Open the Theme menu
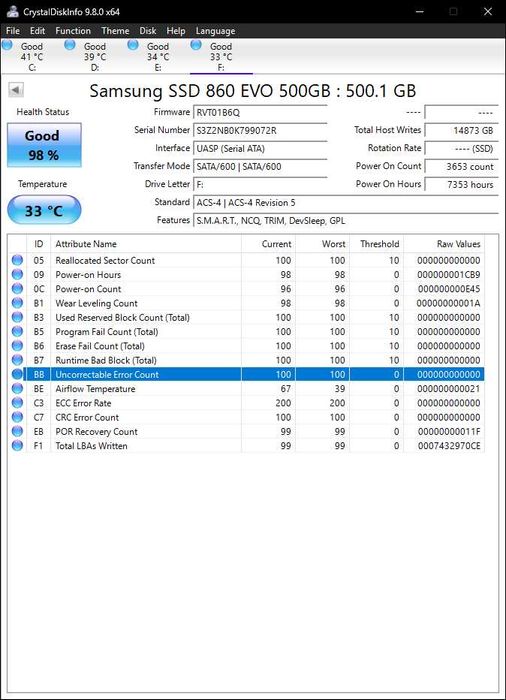This screenshot has width=506, height=700. pos(115,31)
